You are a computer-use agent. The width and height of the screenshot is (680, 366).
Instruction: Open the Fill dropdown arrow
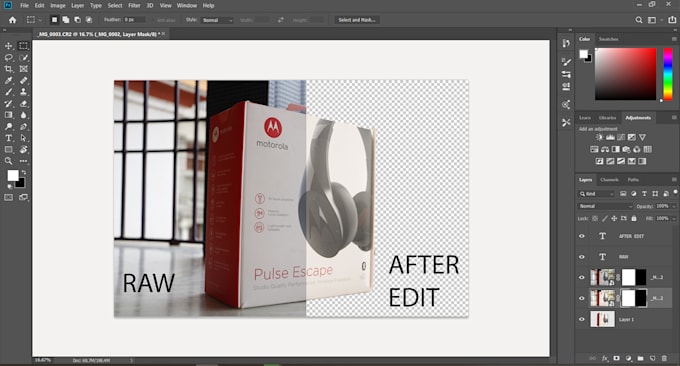[673, 219]
